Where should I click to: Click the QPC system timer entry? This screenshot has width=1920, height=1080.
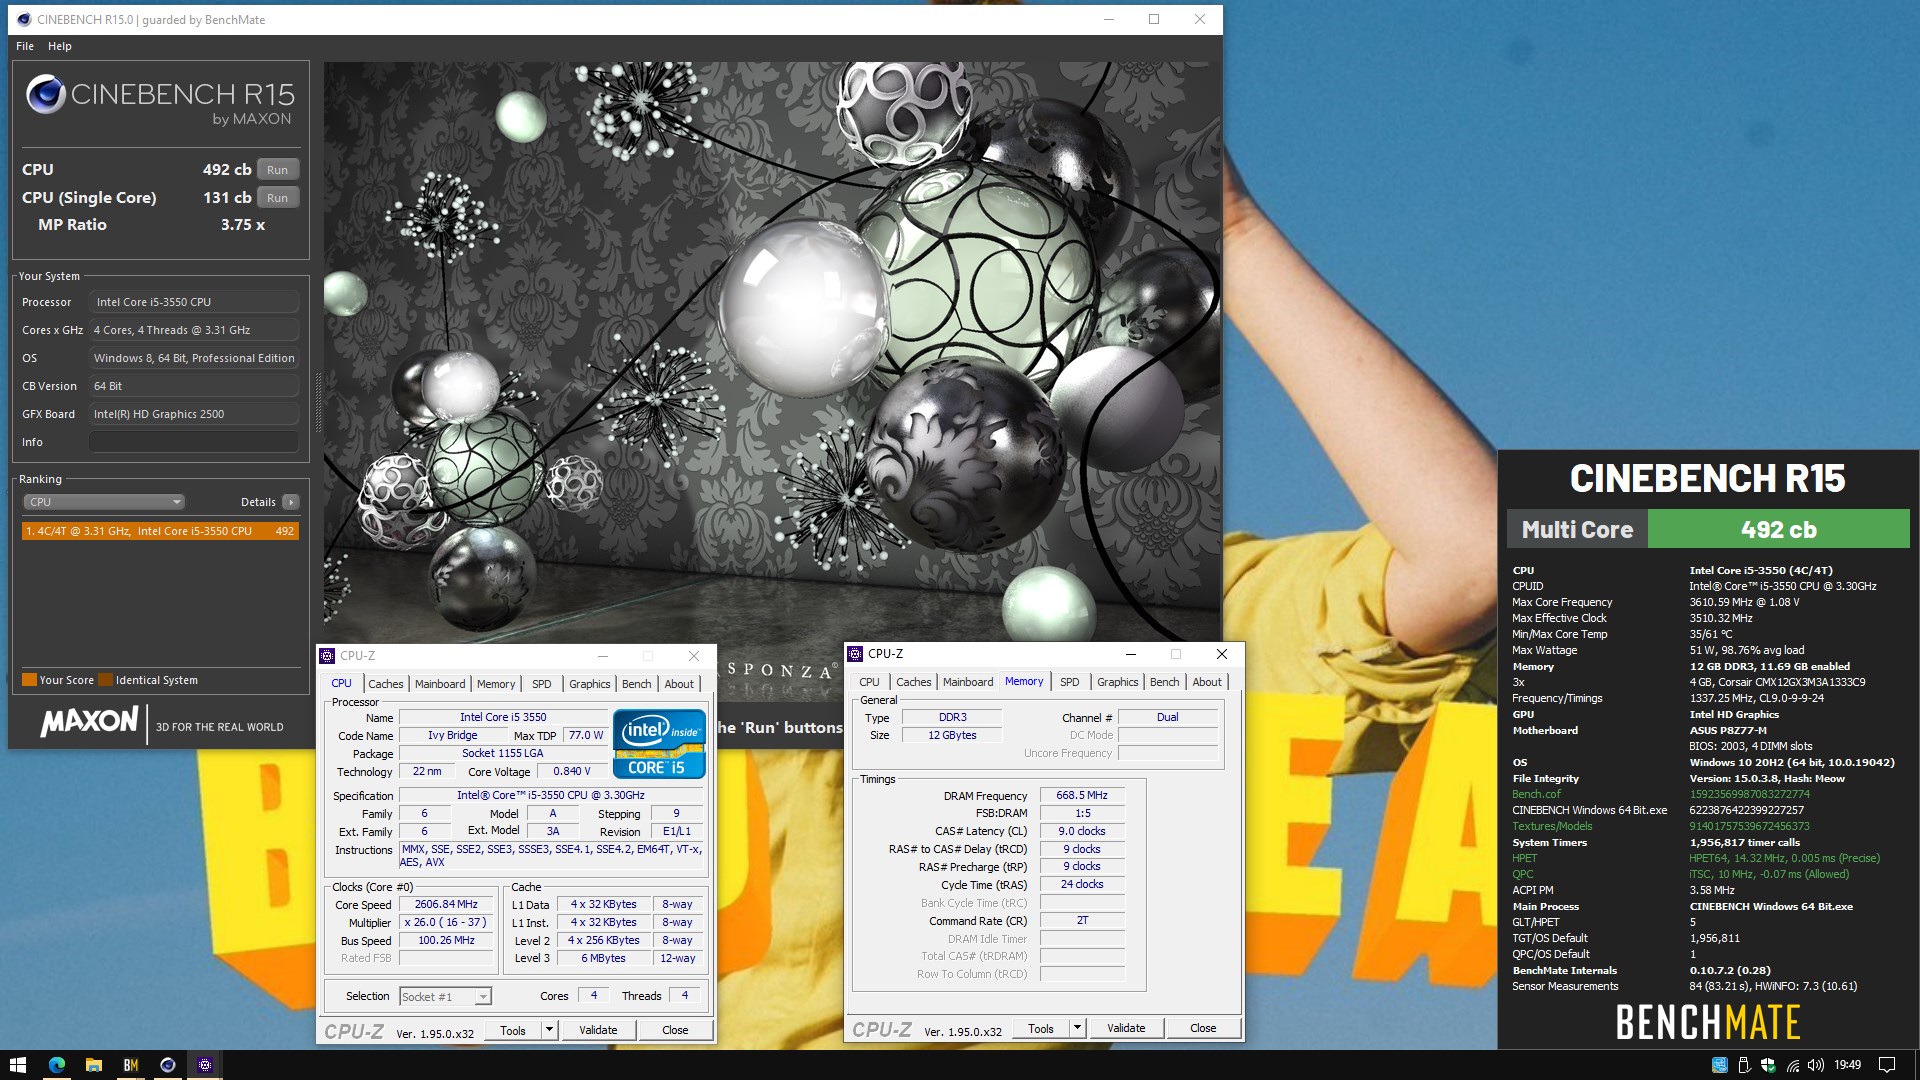pyautogui.click(x=1522, y=874)
